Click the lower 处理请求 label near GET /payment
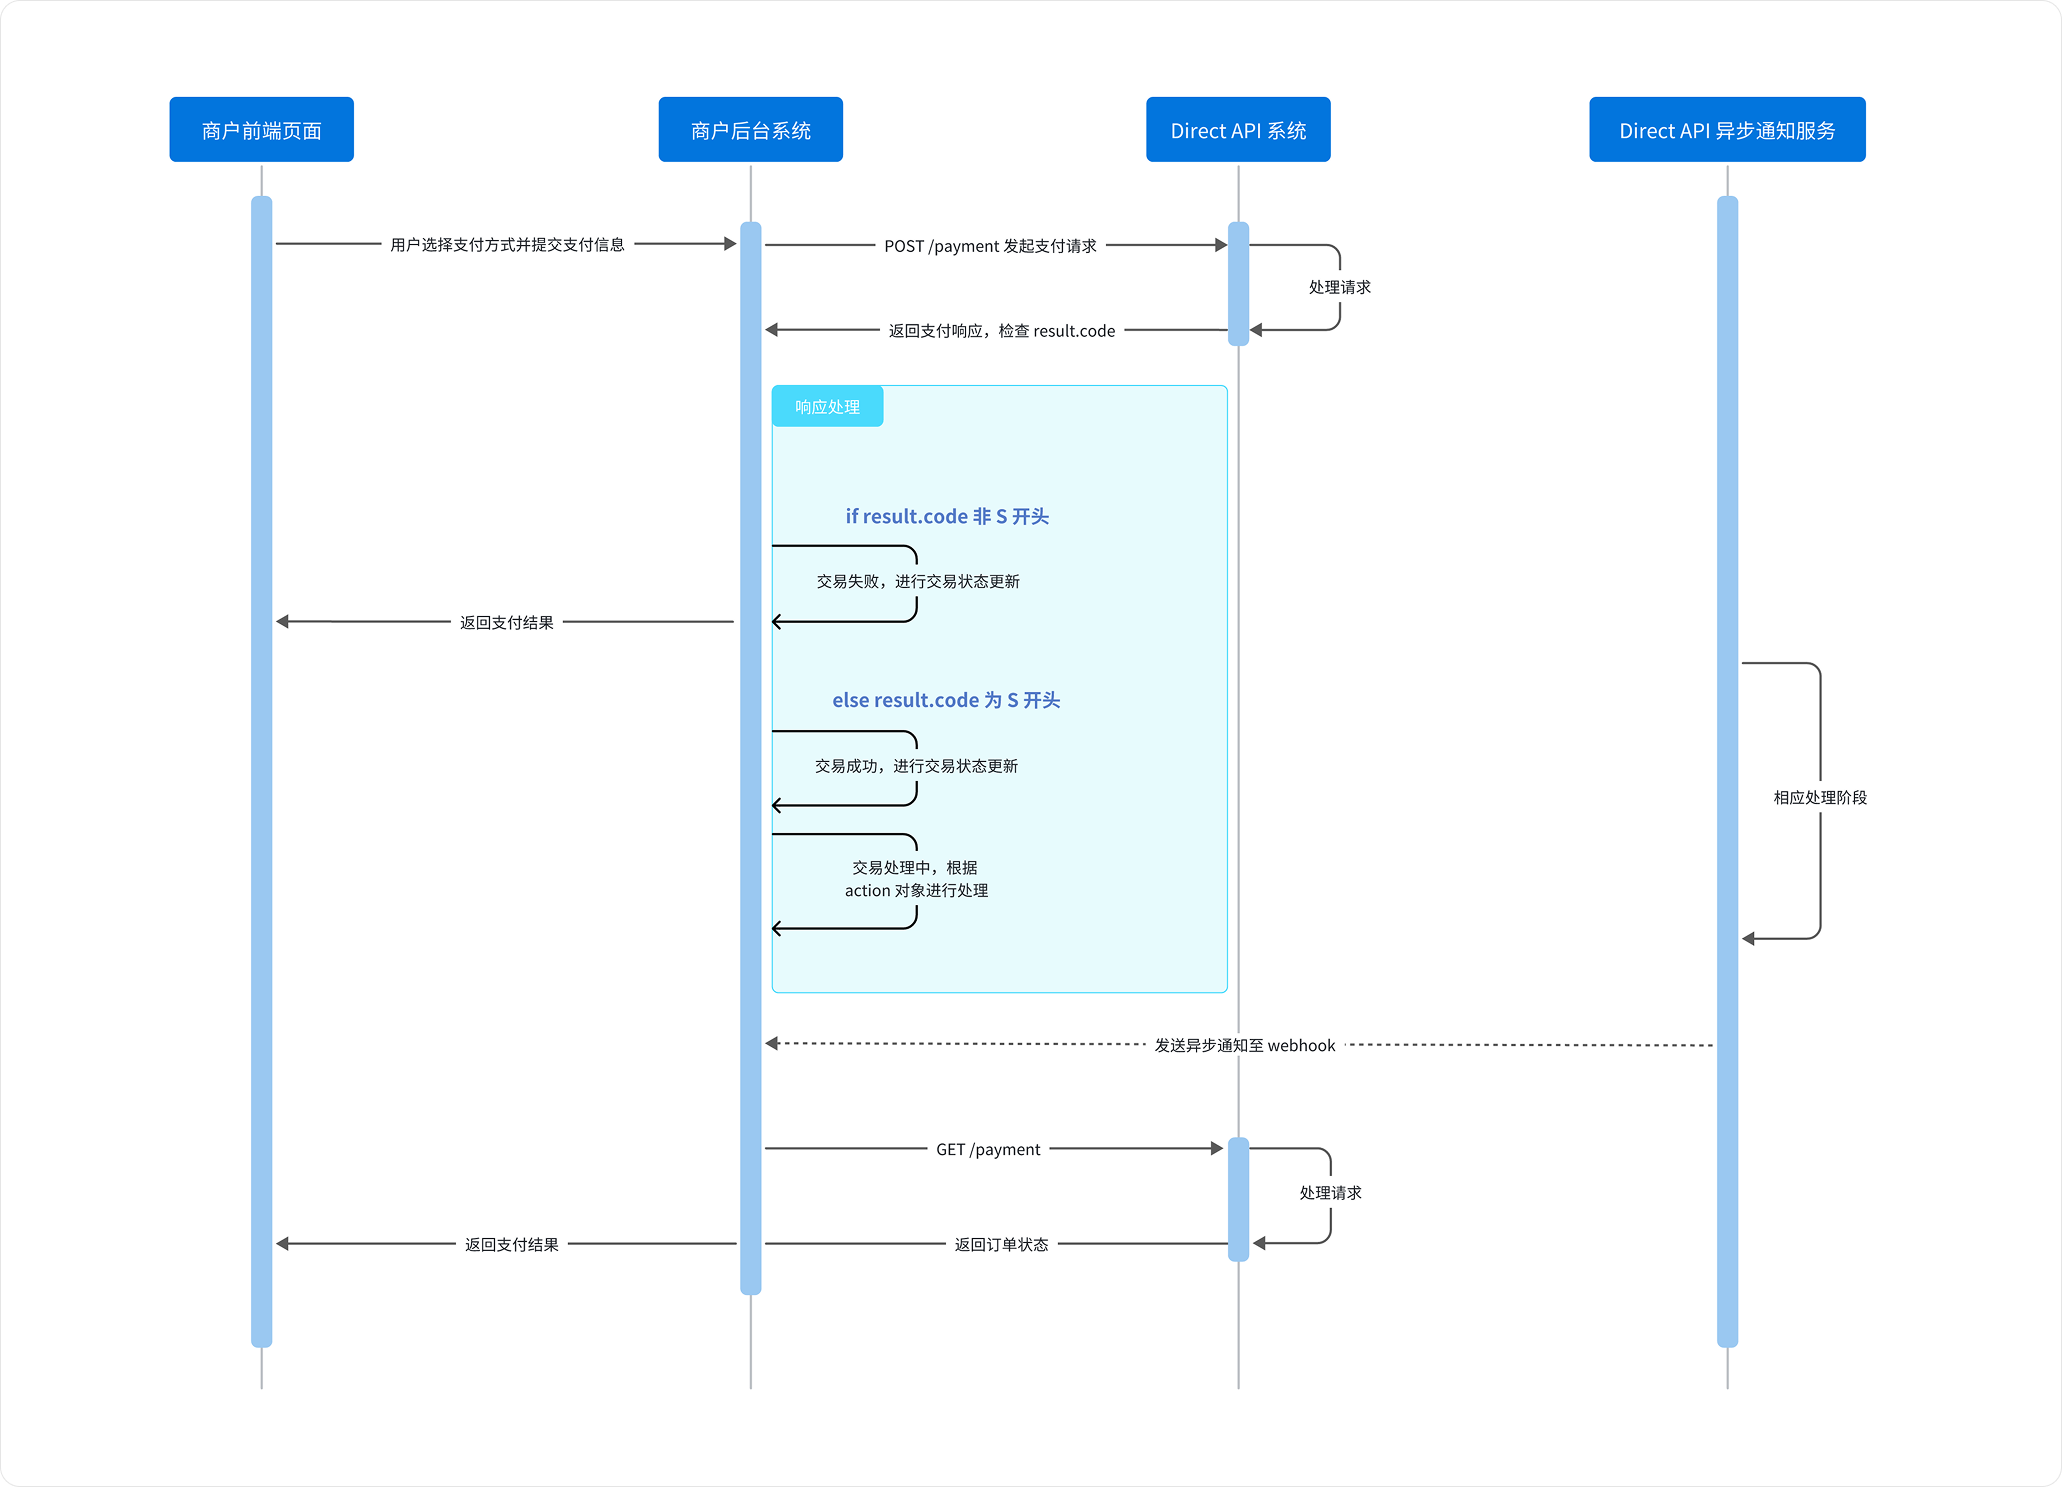This screenshot has width=2062, height=1487. (1330, 1193)
